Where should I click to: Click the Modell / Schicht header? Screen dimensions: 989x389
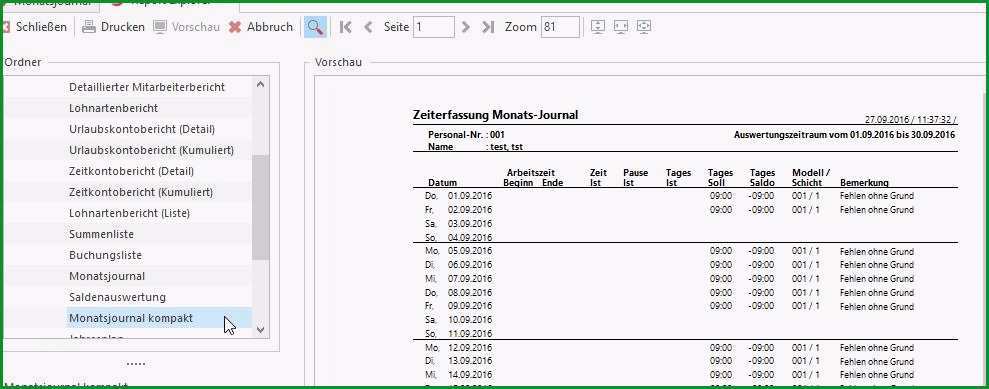tap(811, 178)
